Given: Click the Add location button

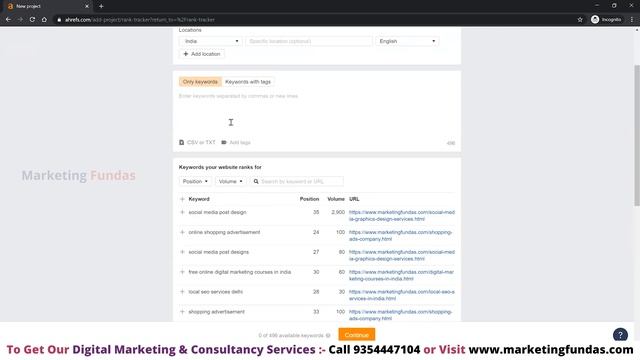Looking at the screenshot, I should coord(202,54).
